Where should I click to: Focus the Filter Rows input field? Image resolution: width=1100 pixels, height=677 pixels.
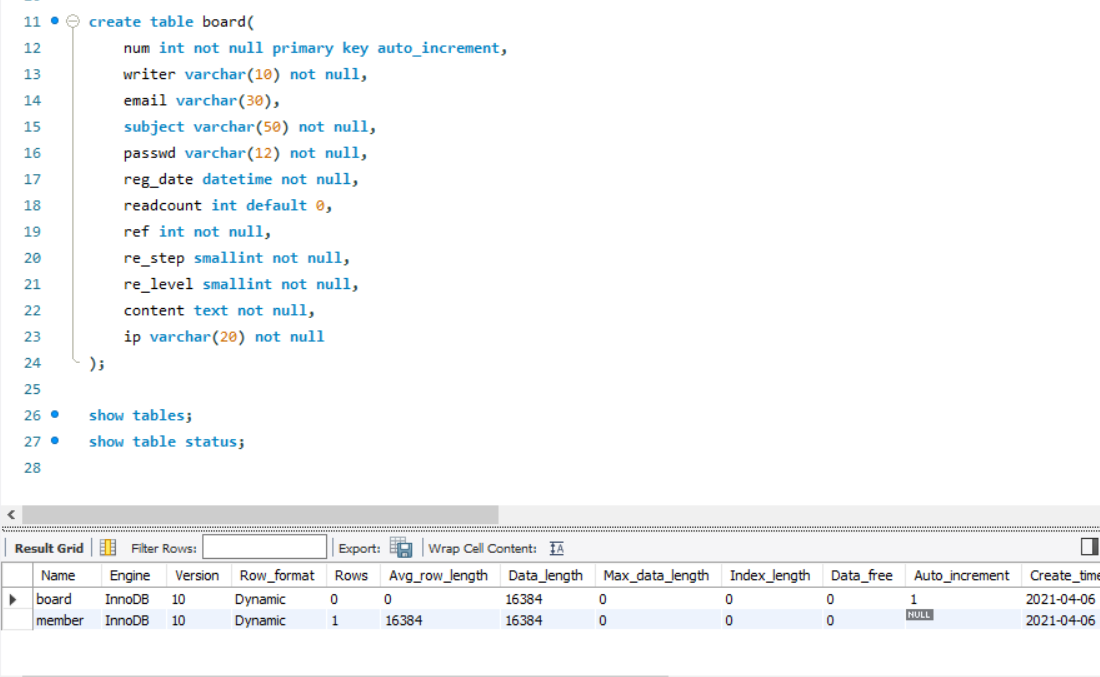coord(264,547)
